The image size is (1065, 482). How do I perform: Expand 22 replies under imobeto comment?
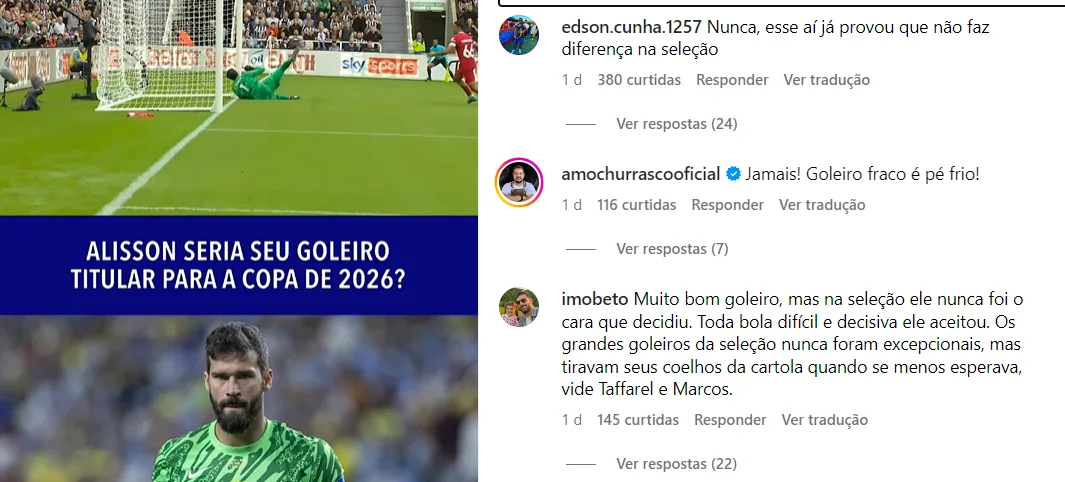[x=676, y=464]
